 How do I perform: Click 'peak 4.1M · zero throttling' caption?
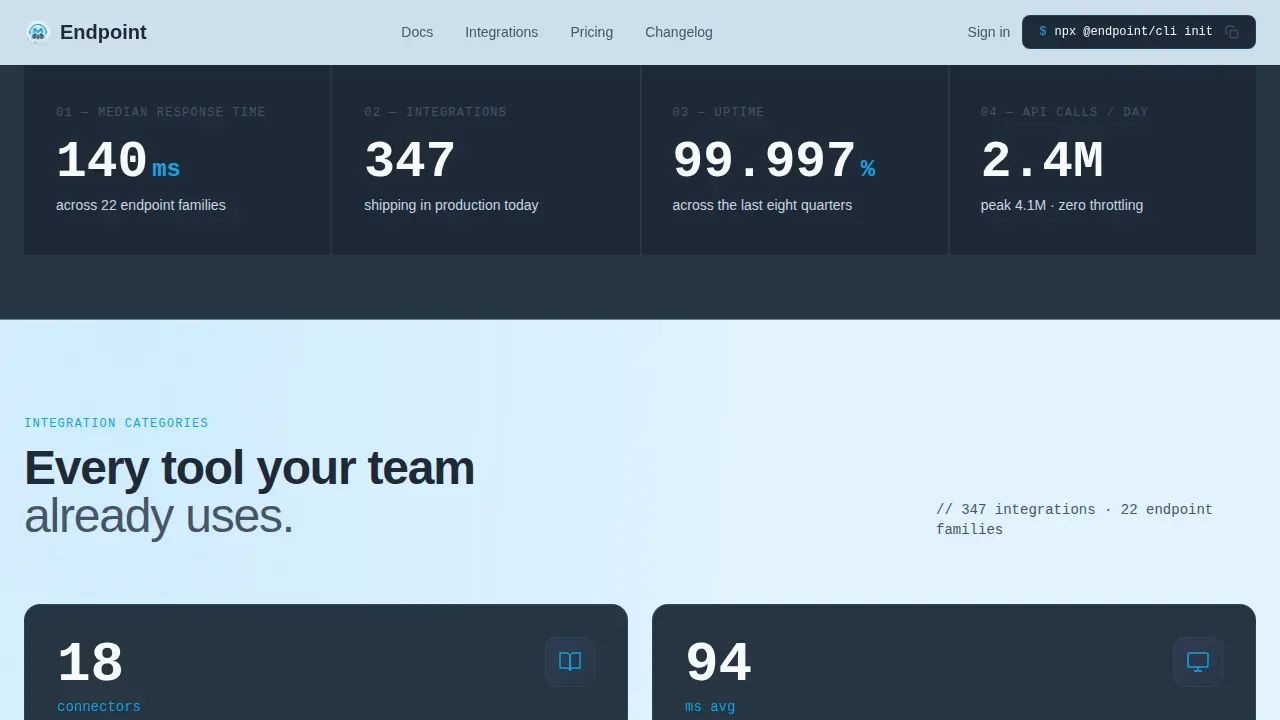point(1062,205)
